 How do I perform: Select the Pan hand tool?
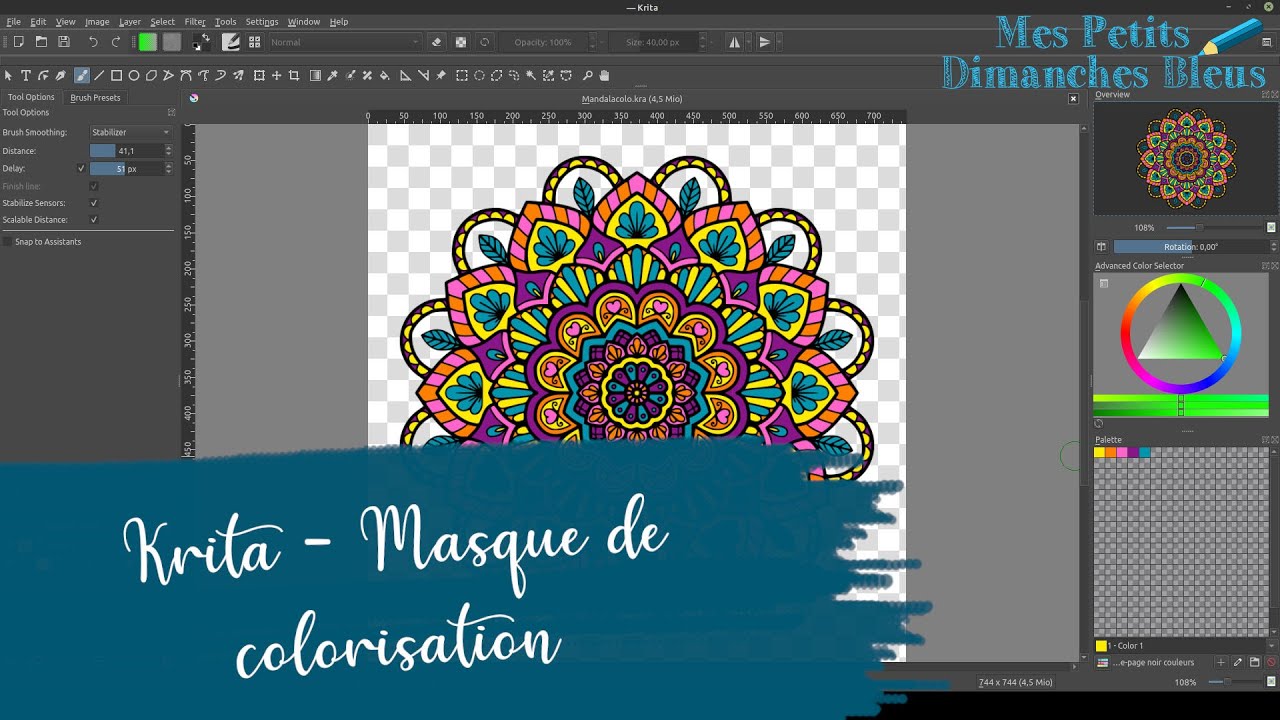tap(604, 75)
